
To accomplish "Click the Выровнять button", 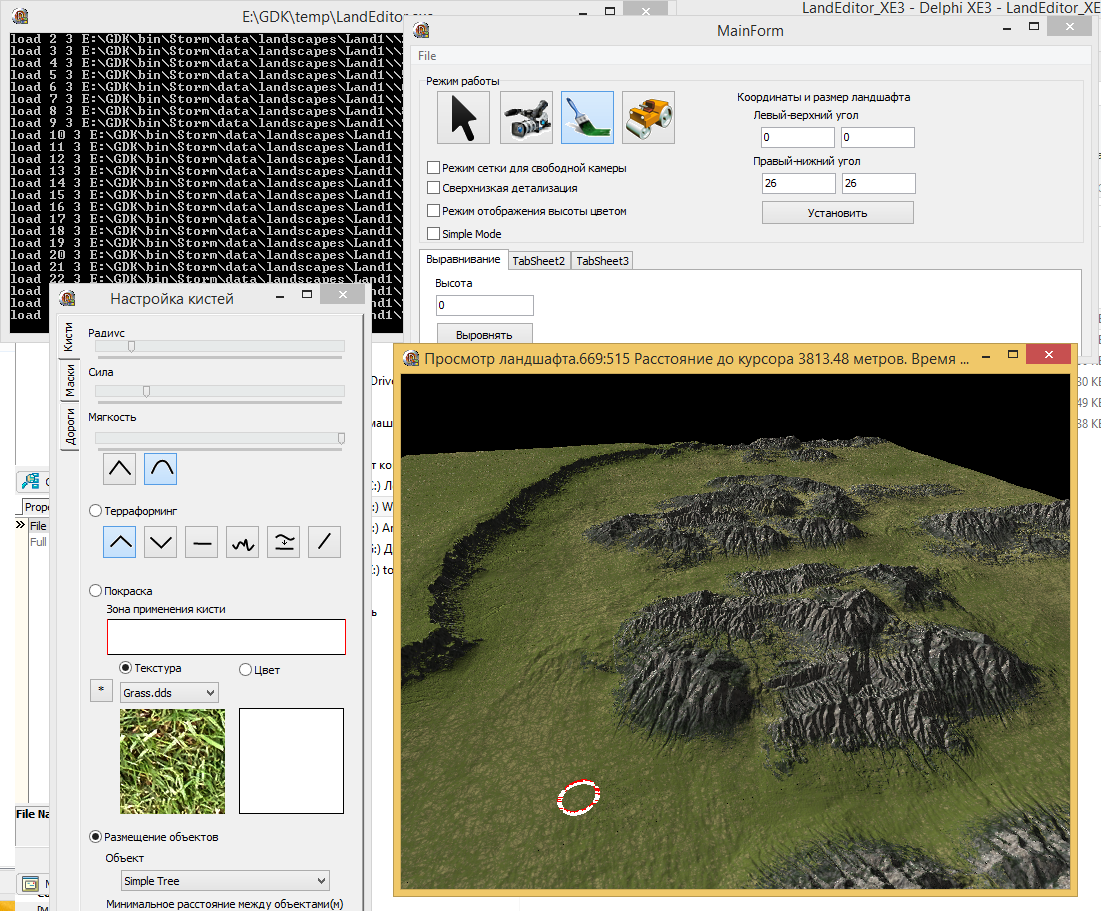I will coord(484,335).
